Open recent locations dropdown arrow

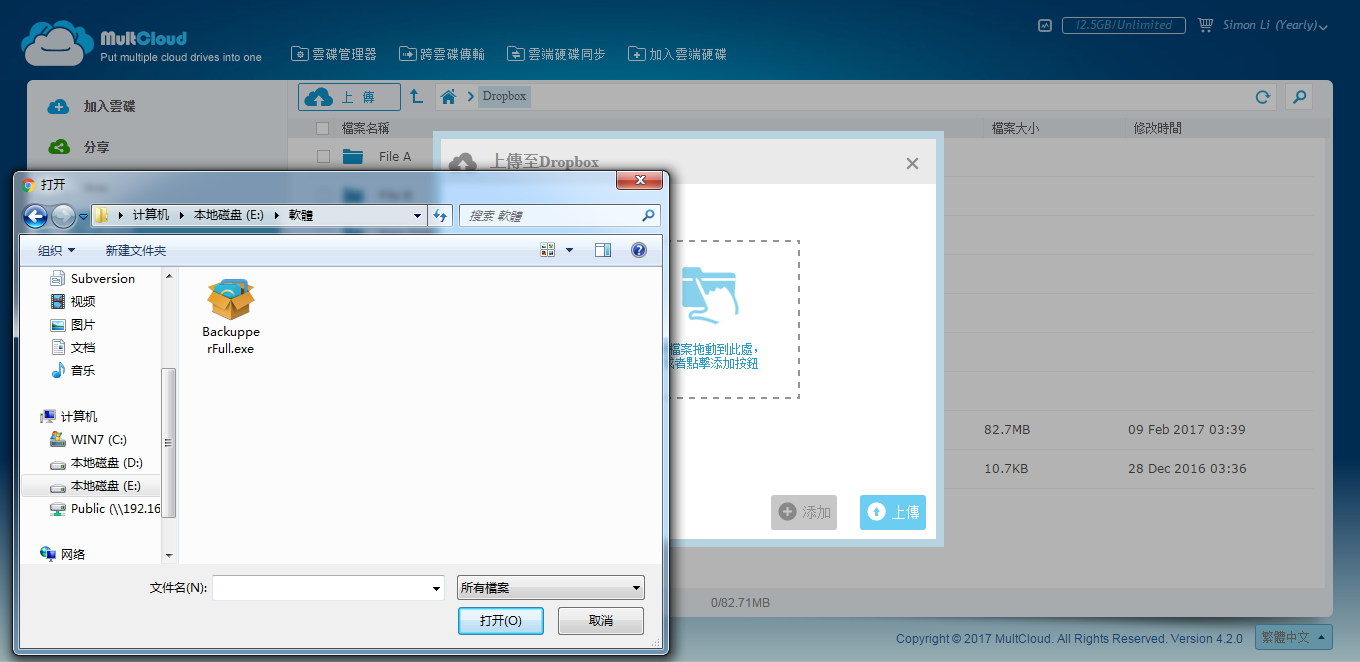tap(83, 216)
